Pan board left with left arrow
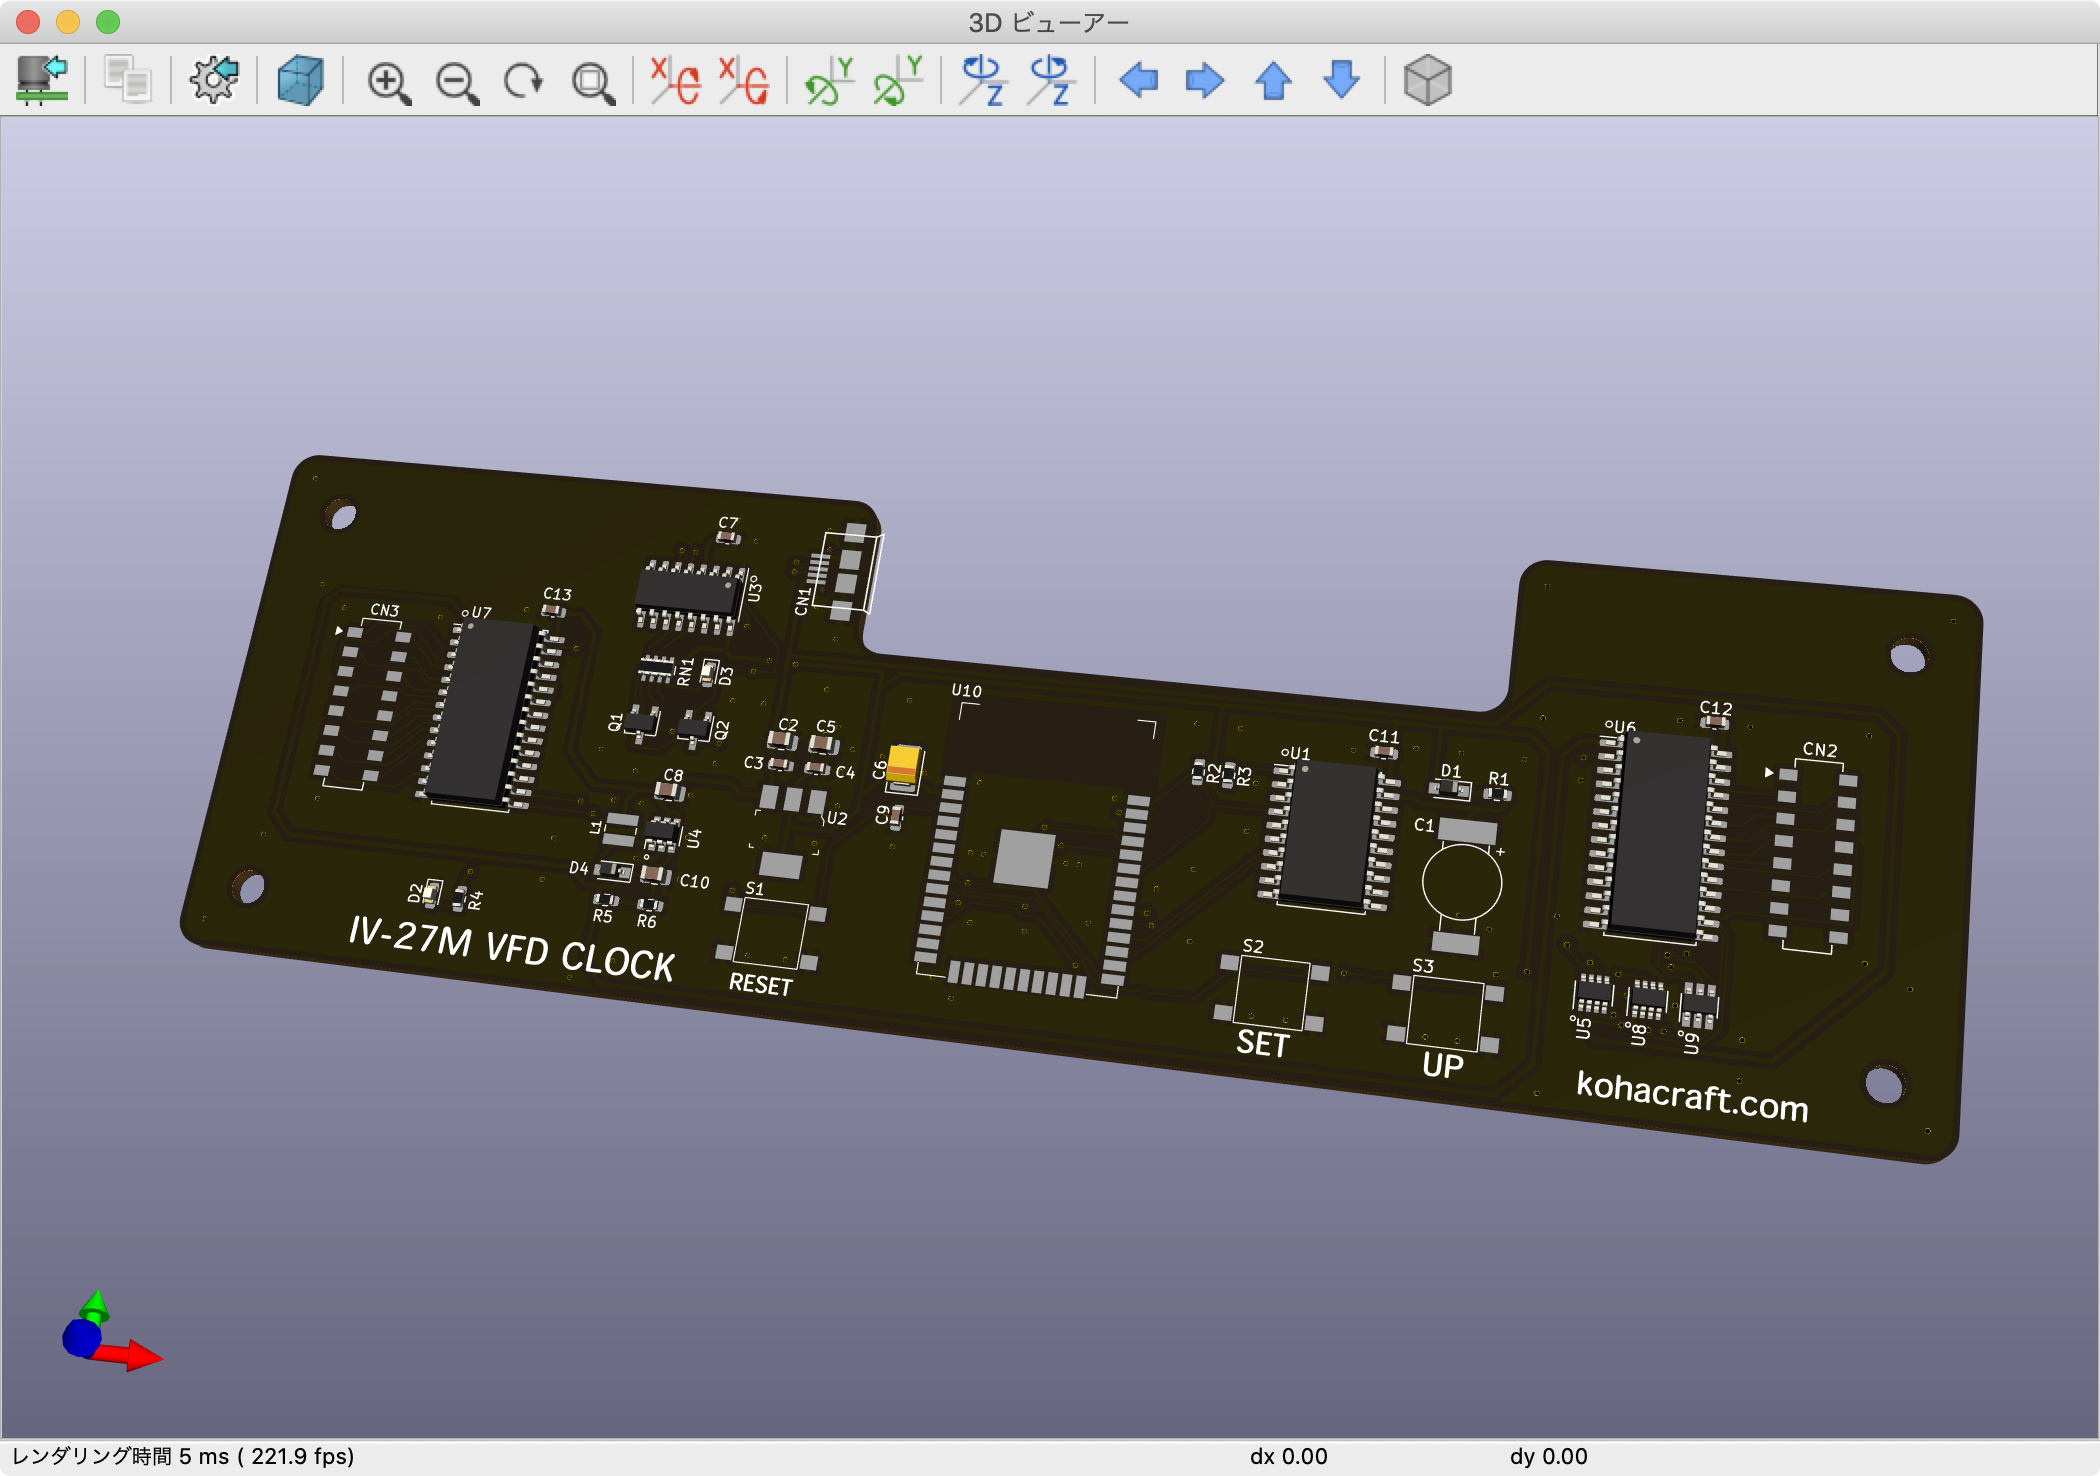 [x=1138, y=80]
